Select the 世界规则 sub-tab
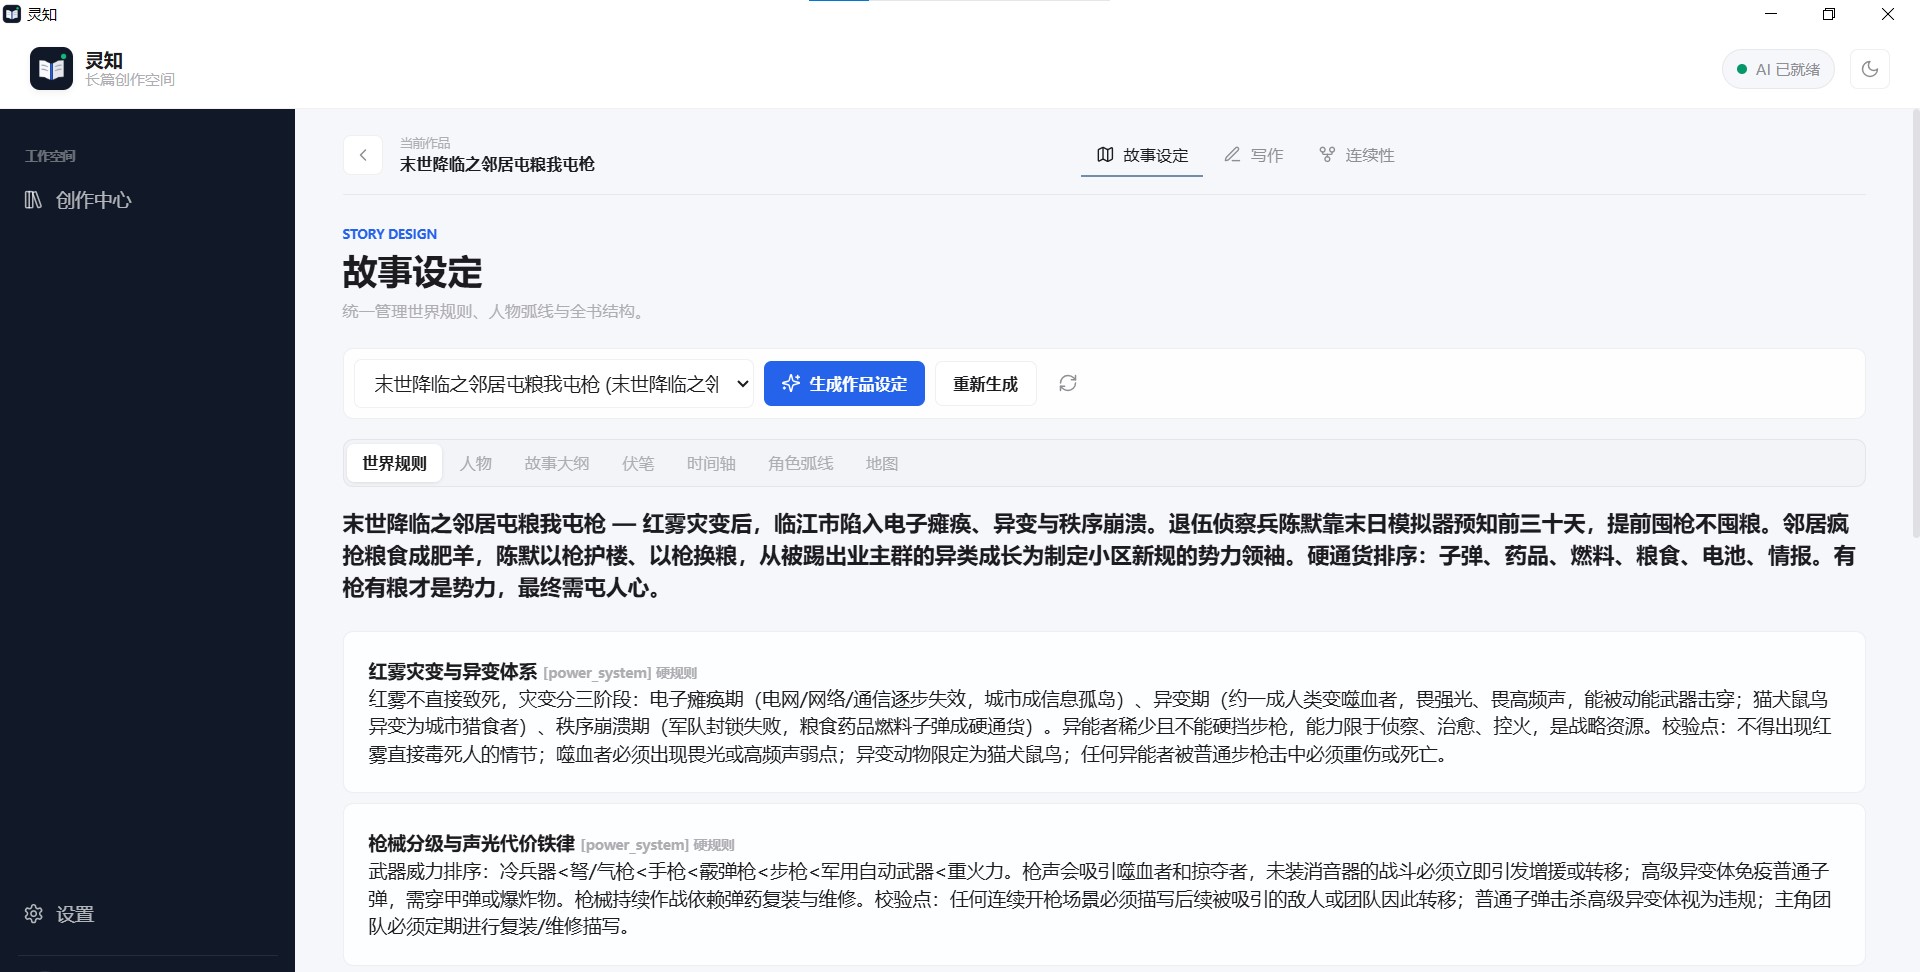Viewport: 1920px width, 972px height. click(x=394, y=463)
